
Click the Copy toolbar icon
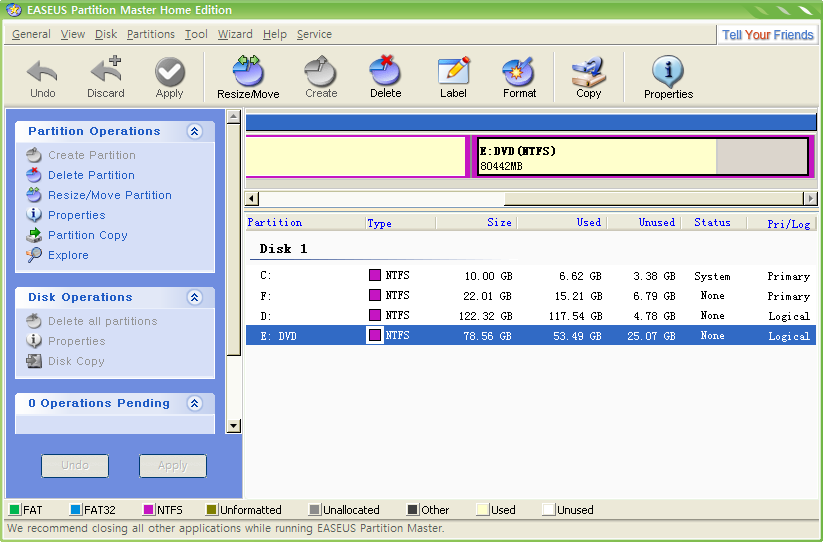click(x=588, y=71)
